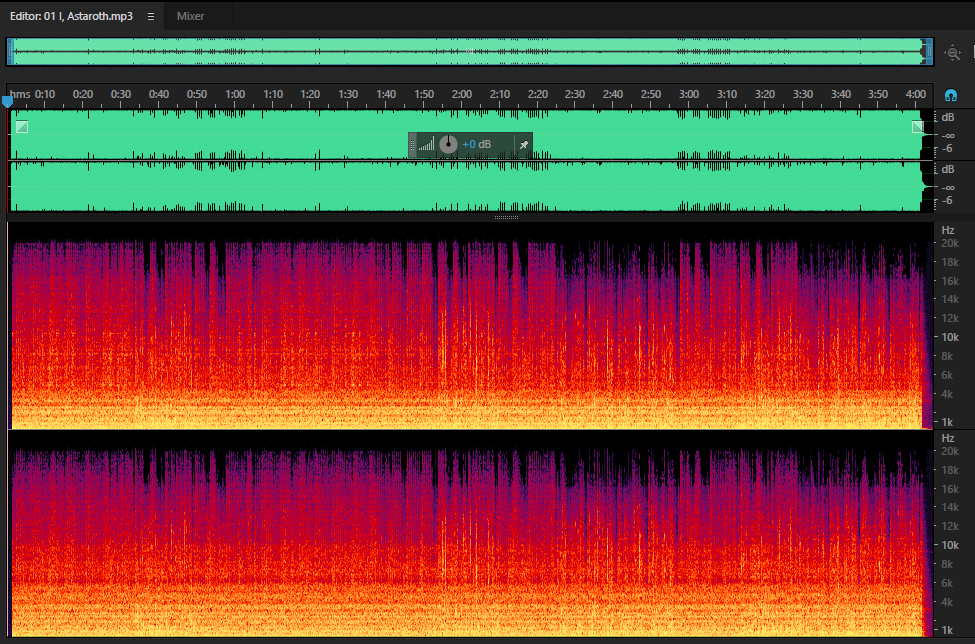The height and width of the screenshot is (644, 975).
Task: Toggle the blue snapping magnet icon
Action: 951,95
